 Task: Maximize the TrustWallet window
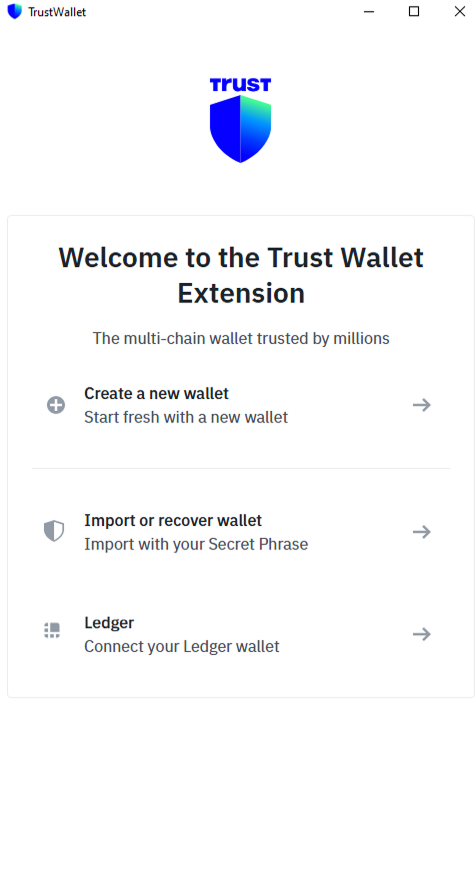pos(414,11)
